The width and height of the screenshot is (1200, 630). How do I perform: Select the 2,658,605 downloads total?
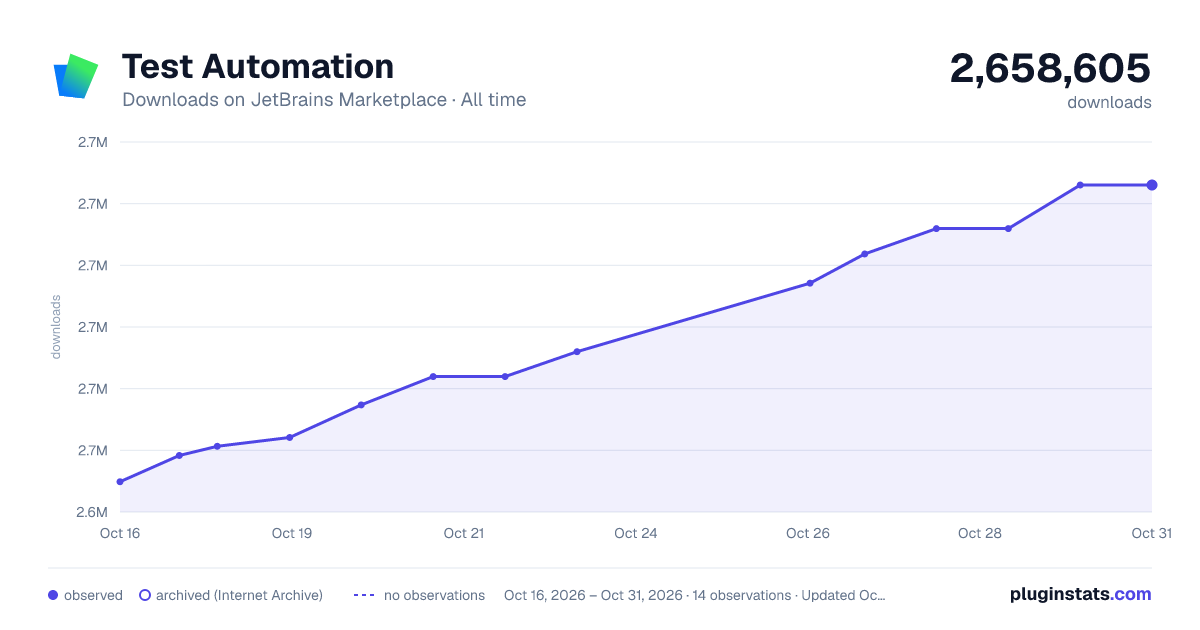pyautogui.click(x=1050, y=68)
